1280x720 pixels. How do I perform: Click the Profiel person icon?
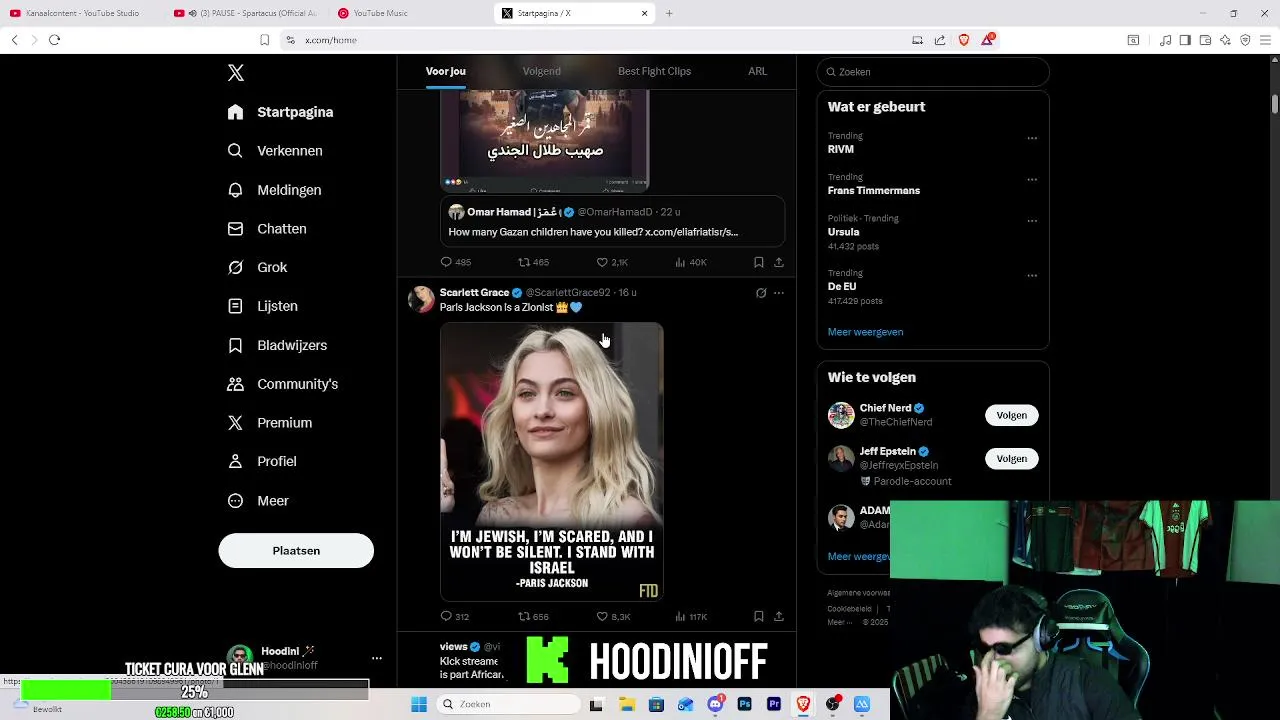[x=235, y=462]
